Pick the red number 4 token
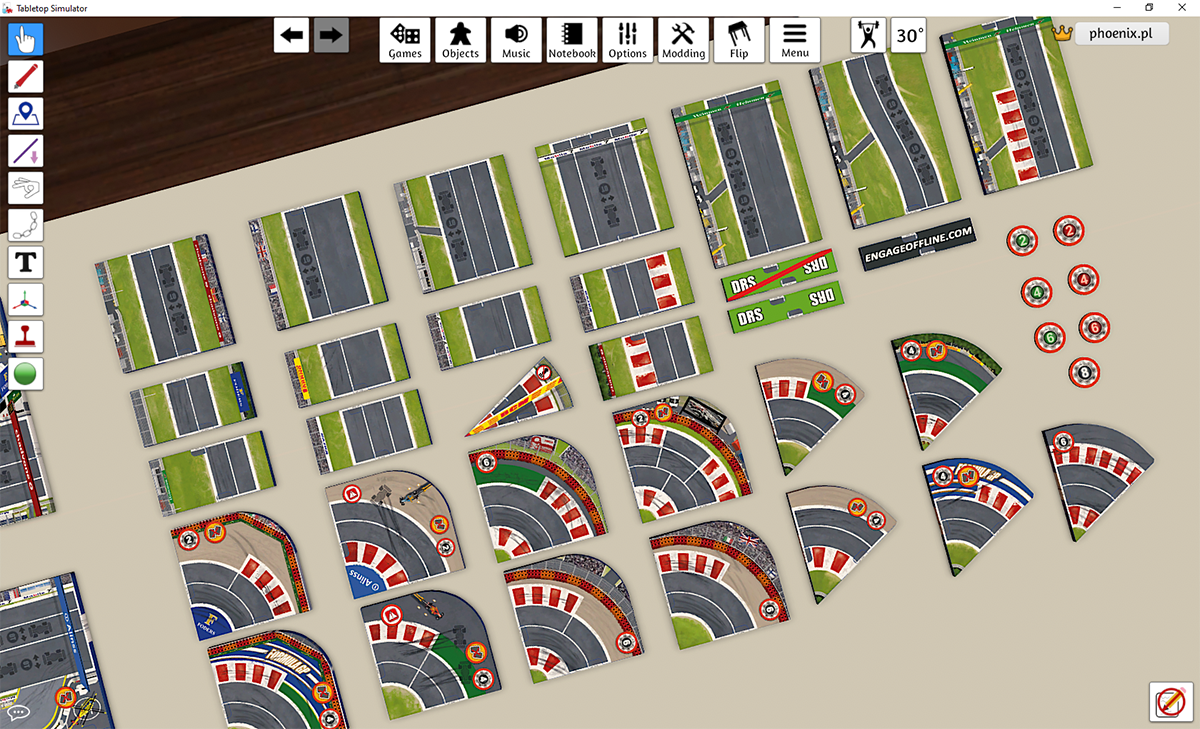The height and width of the screenshot is (729, 1200). [1084, 279]
